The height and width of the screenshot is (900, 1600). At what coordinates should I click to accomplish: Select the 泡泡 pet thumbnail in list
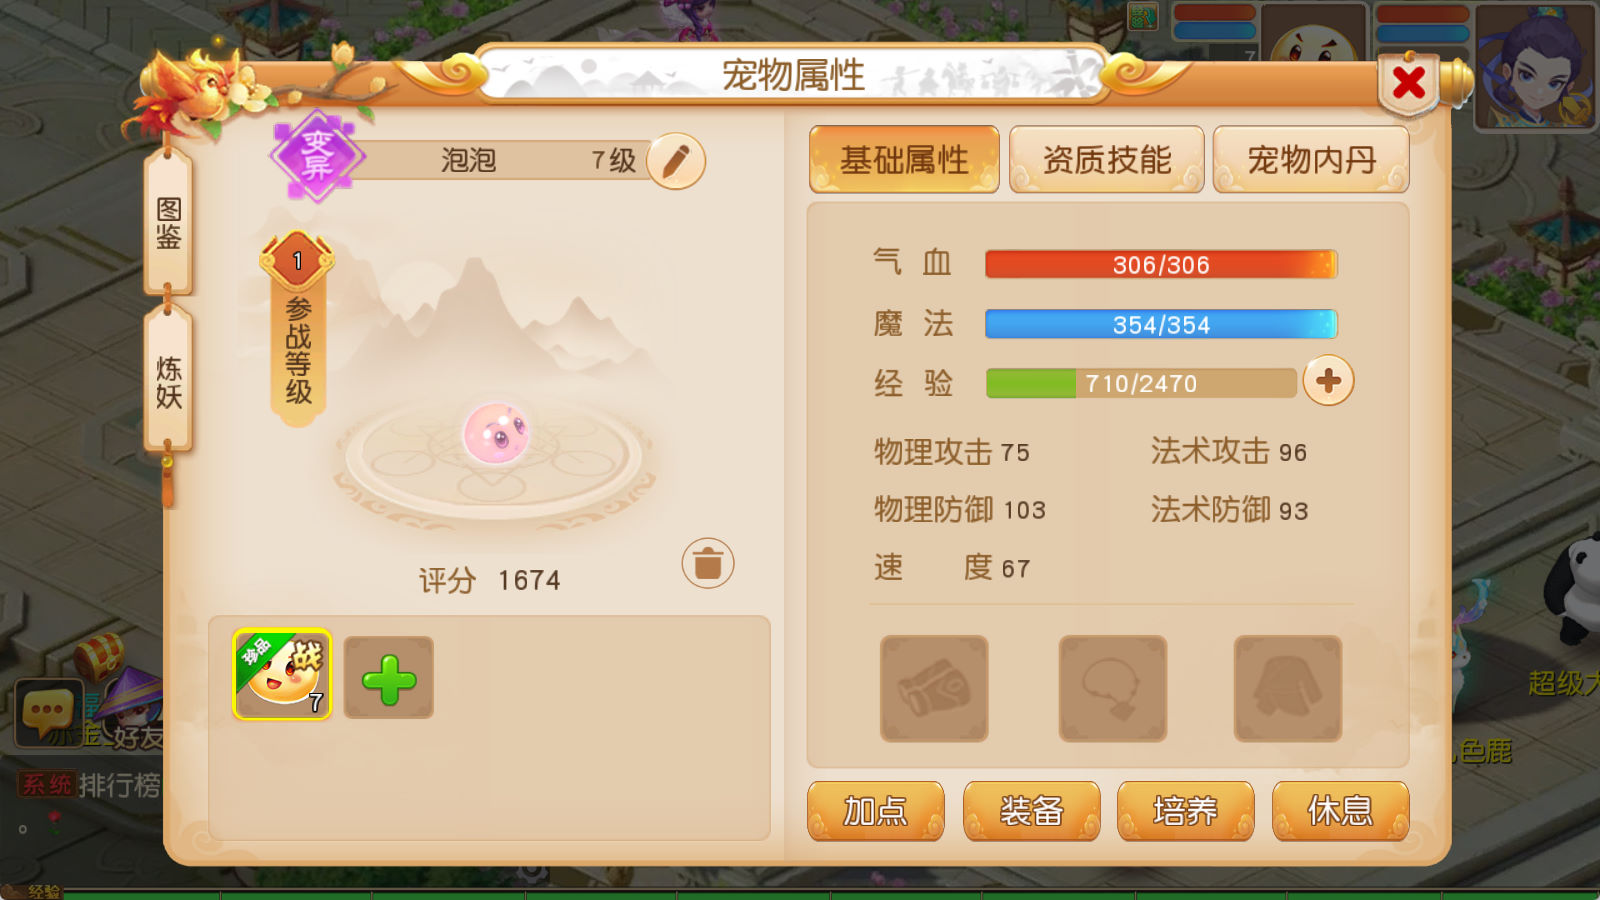(x=282, y=675)
